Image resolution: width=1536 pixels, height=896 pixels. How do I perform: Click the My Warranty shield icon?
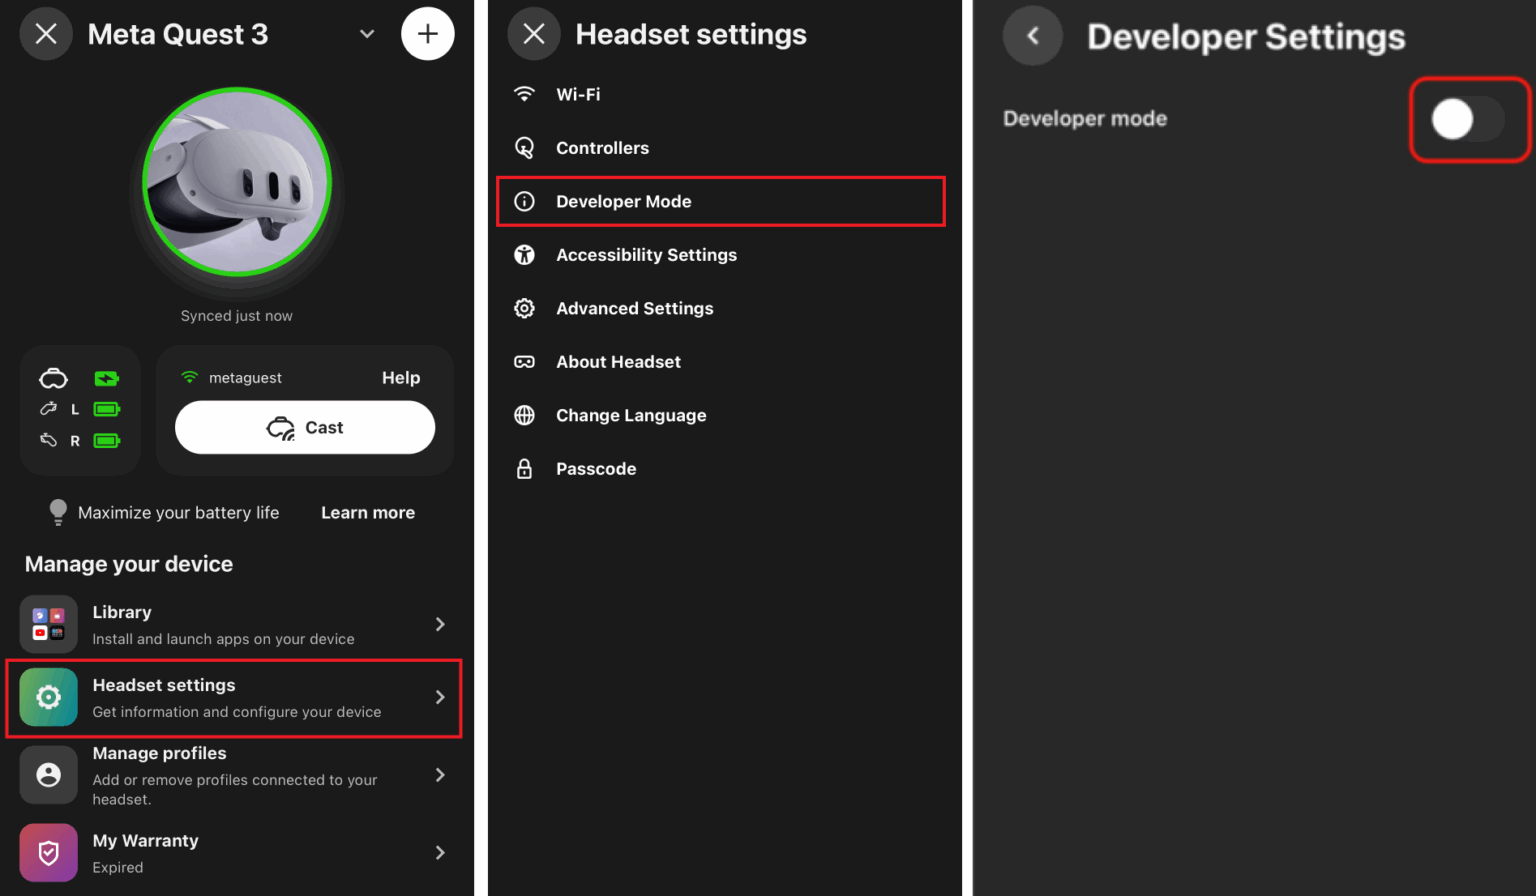48,852
